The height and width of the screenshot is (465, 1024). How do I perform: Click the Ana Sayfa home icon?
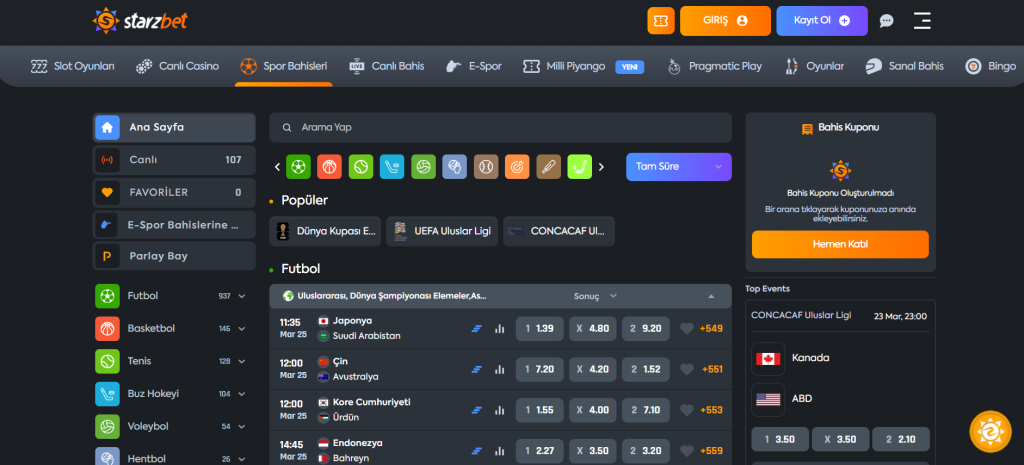[107, 127]
